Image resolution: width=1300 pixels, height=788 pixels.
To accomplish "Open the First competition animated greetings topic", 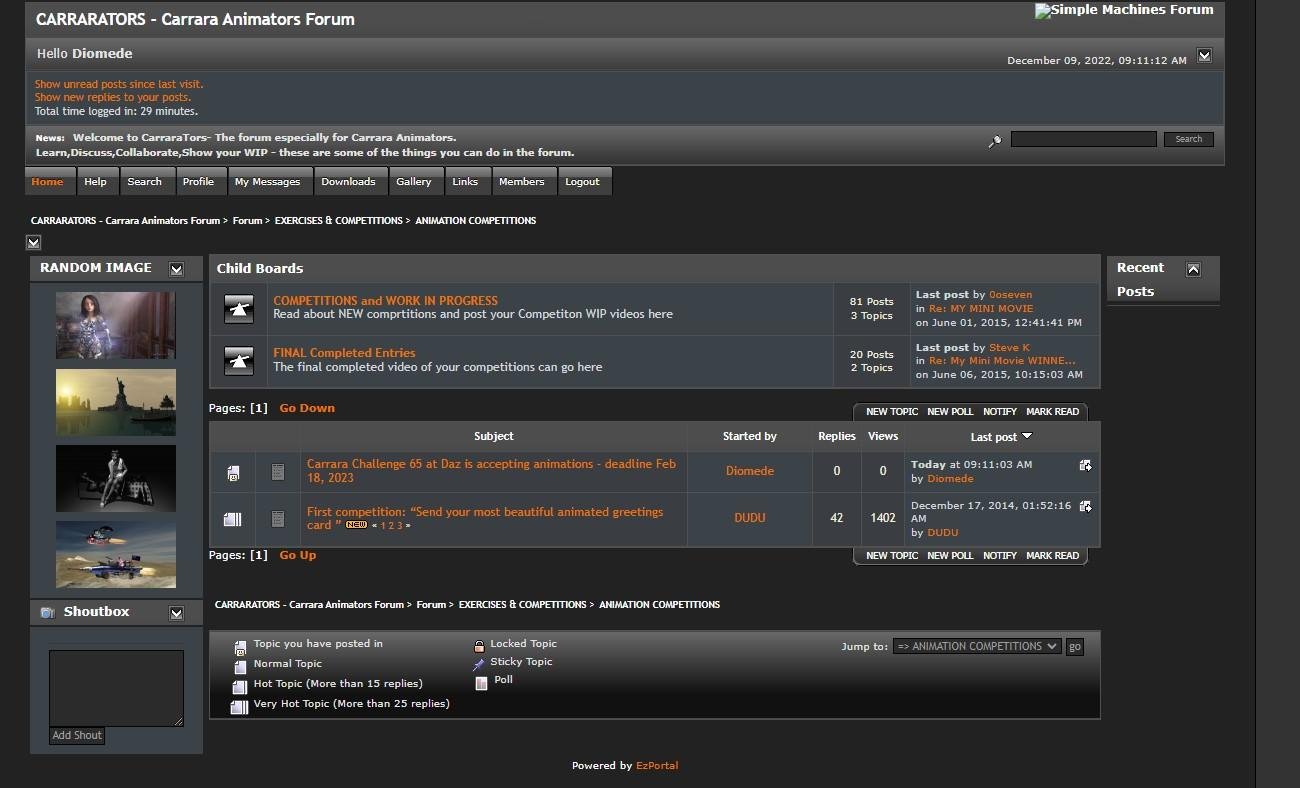I will pyautogui.click(x=485, y=518).
